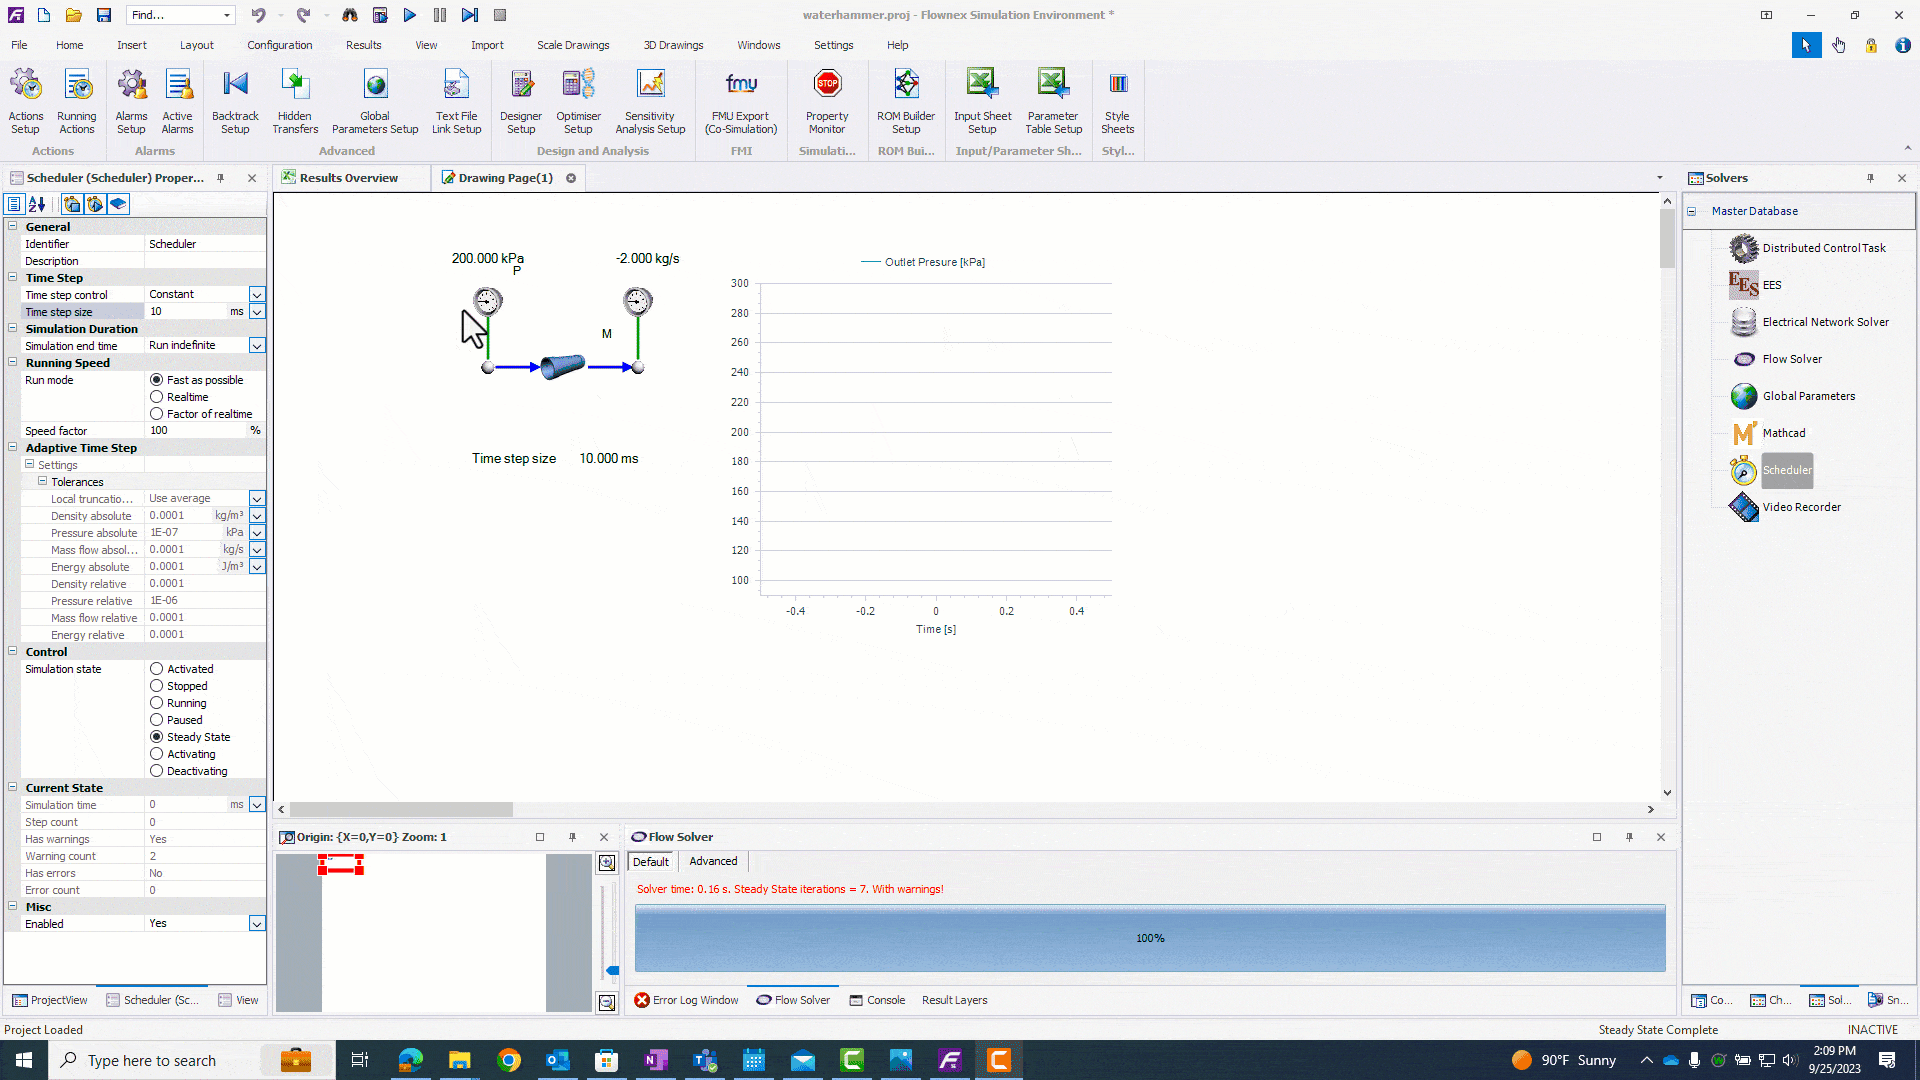Screen dimensions: 1920x1080
Task: Open Property Monitor tool
Action: coord(827,101)
